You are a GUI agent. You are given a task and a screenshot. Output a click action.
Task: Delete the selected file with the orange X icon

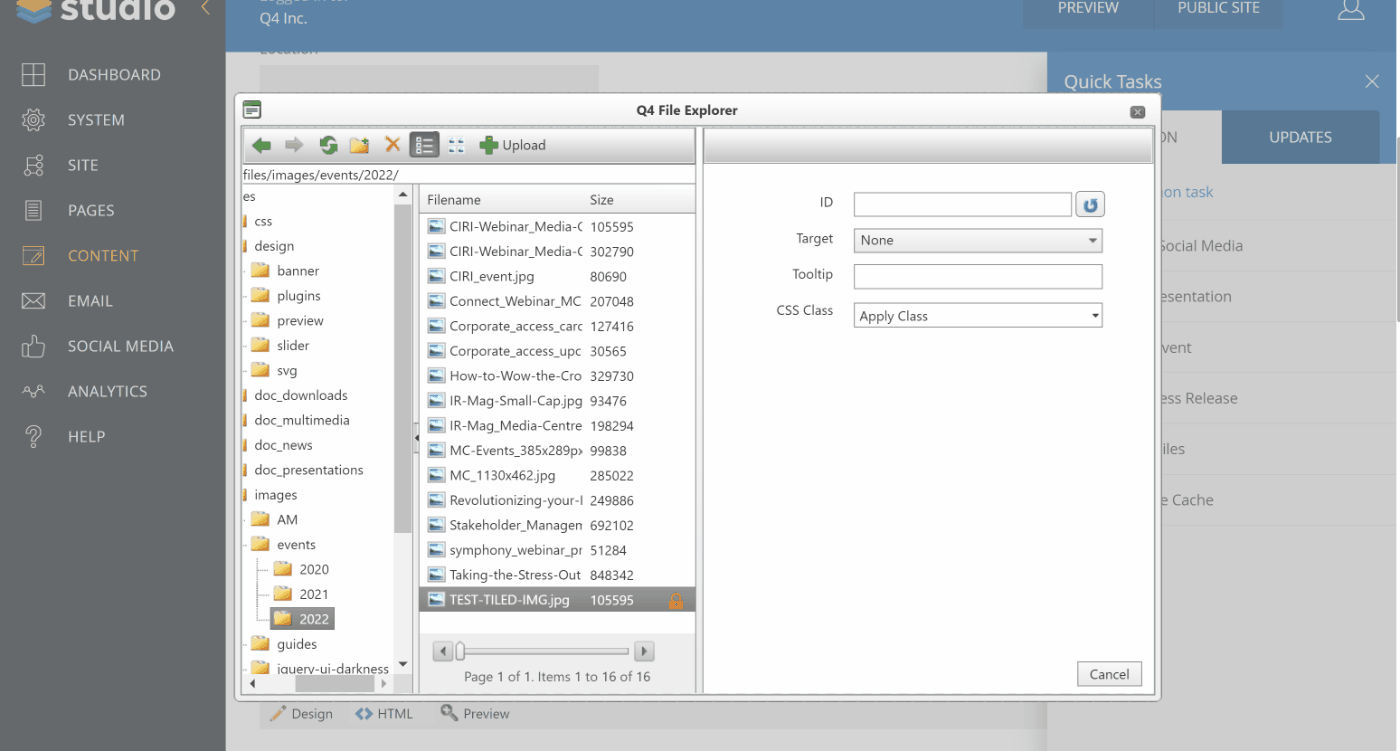click(x=392, y=145)
